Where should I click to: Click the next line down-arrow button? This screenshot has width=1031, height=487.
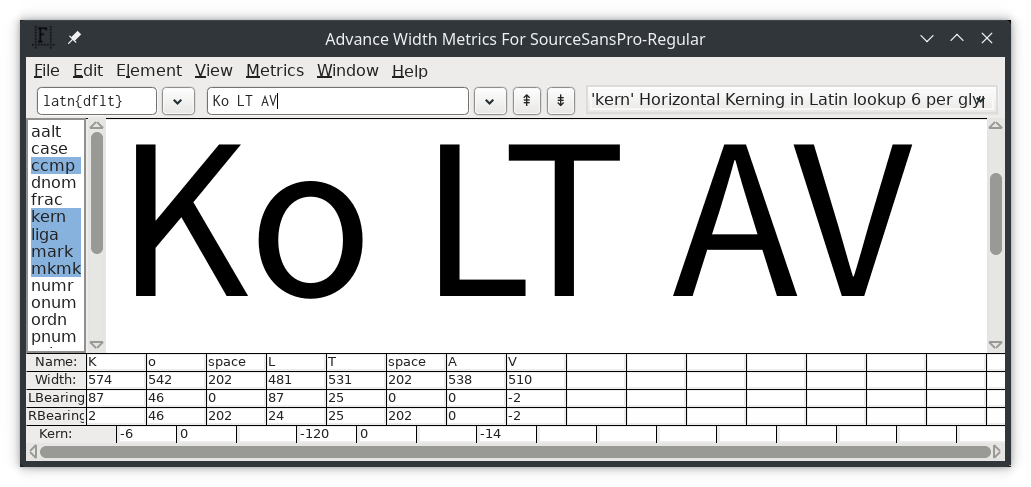point(561,101)
